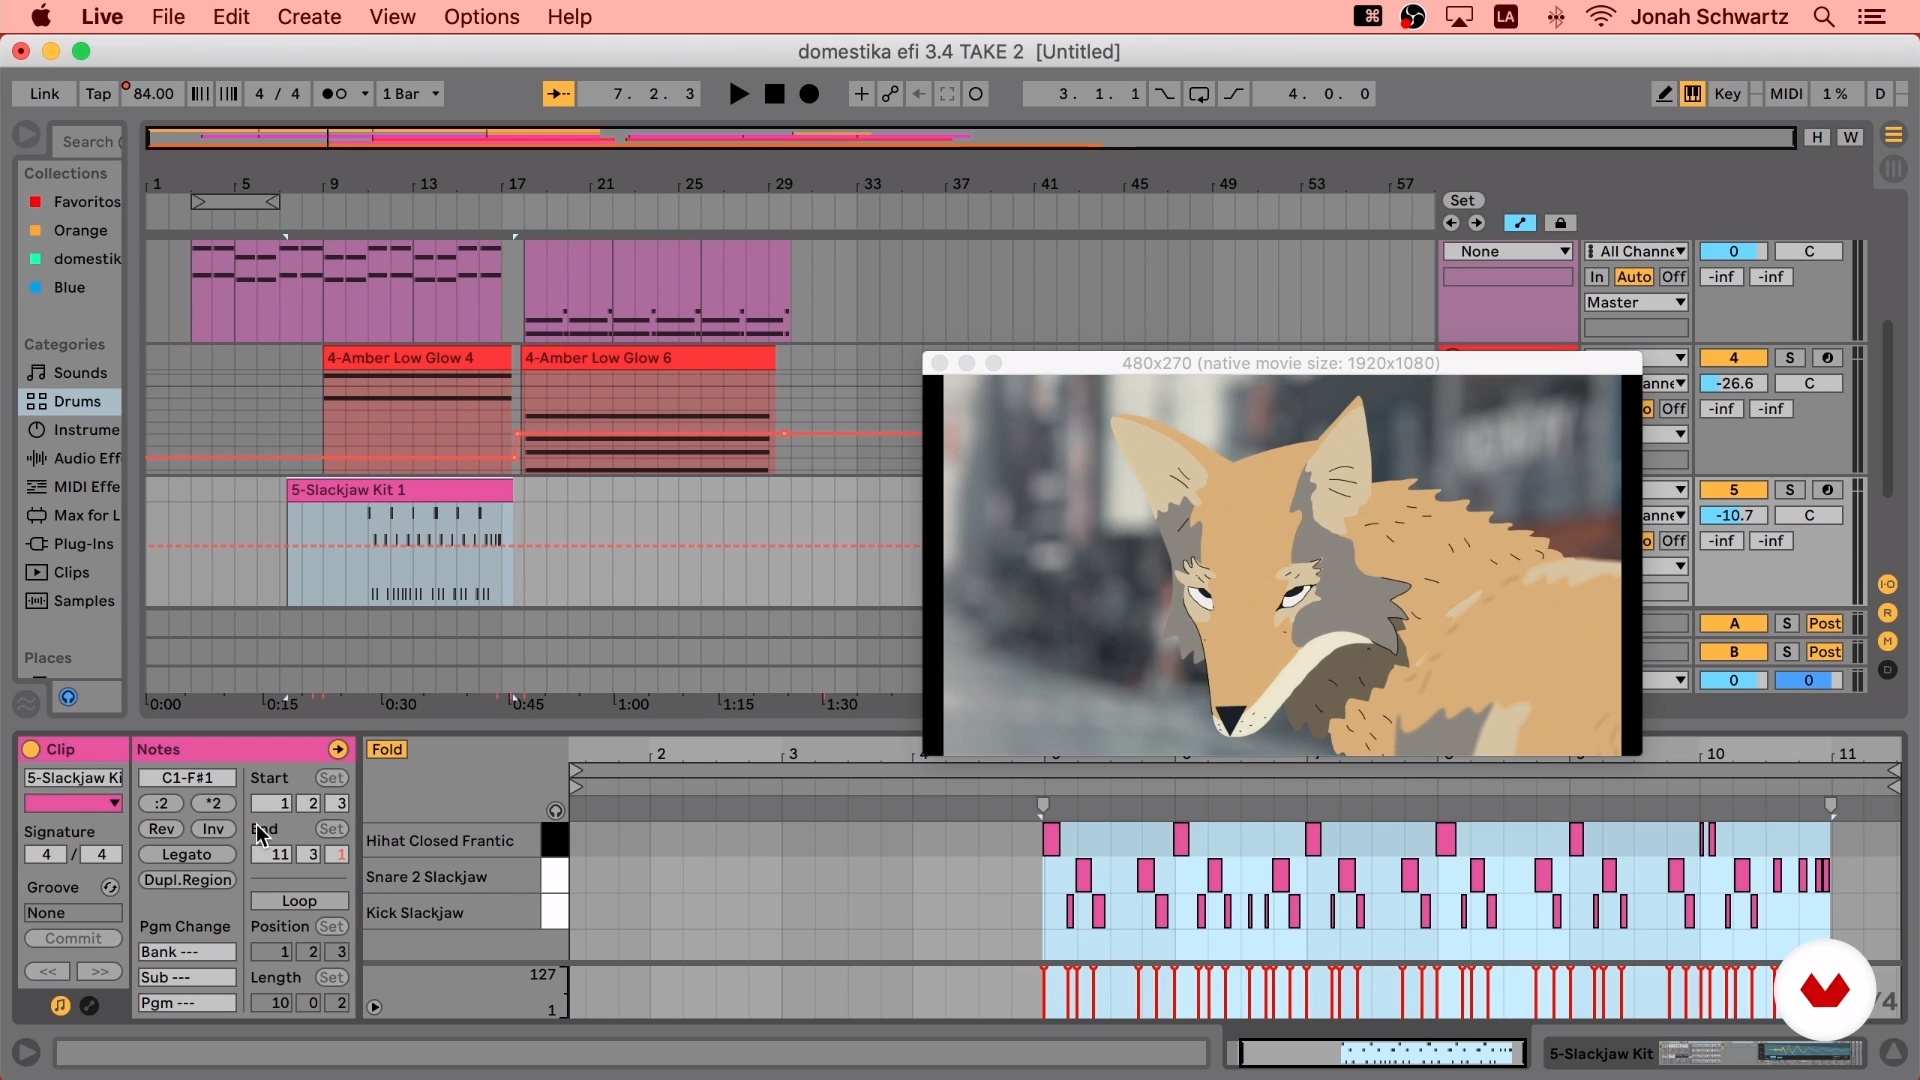1920x1080 pixels.
Task: Open the metronome settings dropdown arrow
Action: (x=365, y=94)
